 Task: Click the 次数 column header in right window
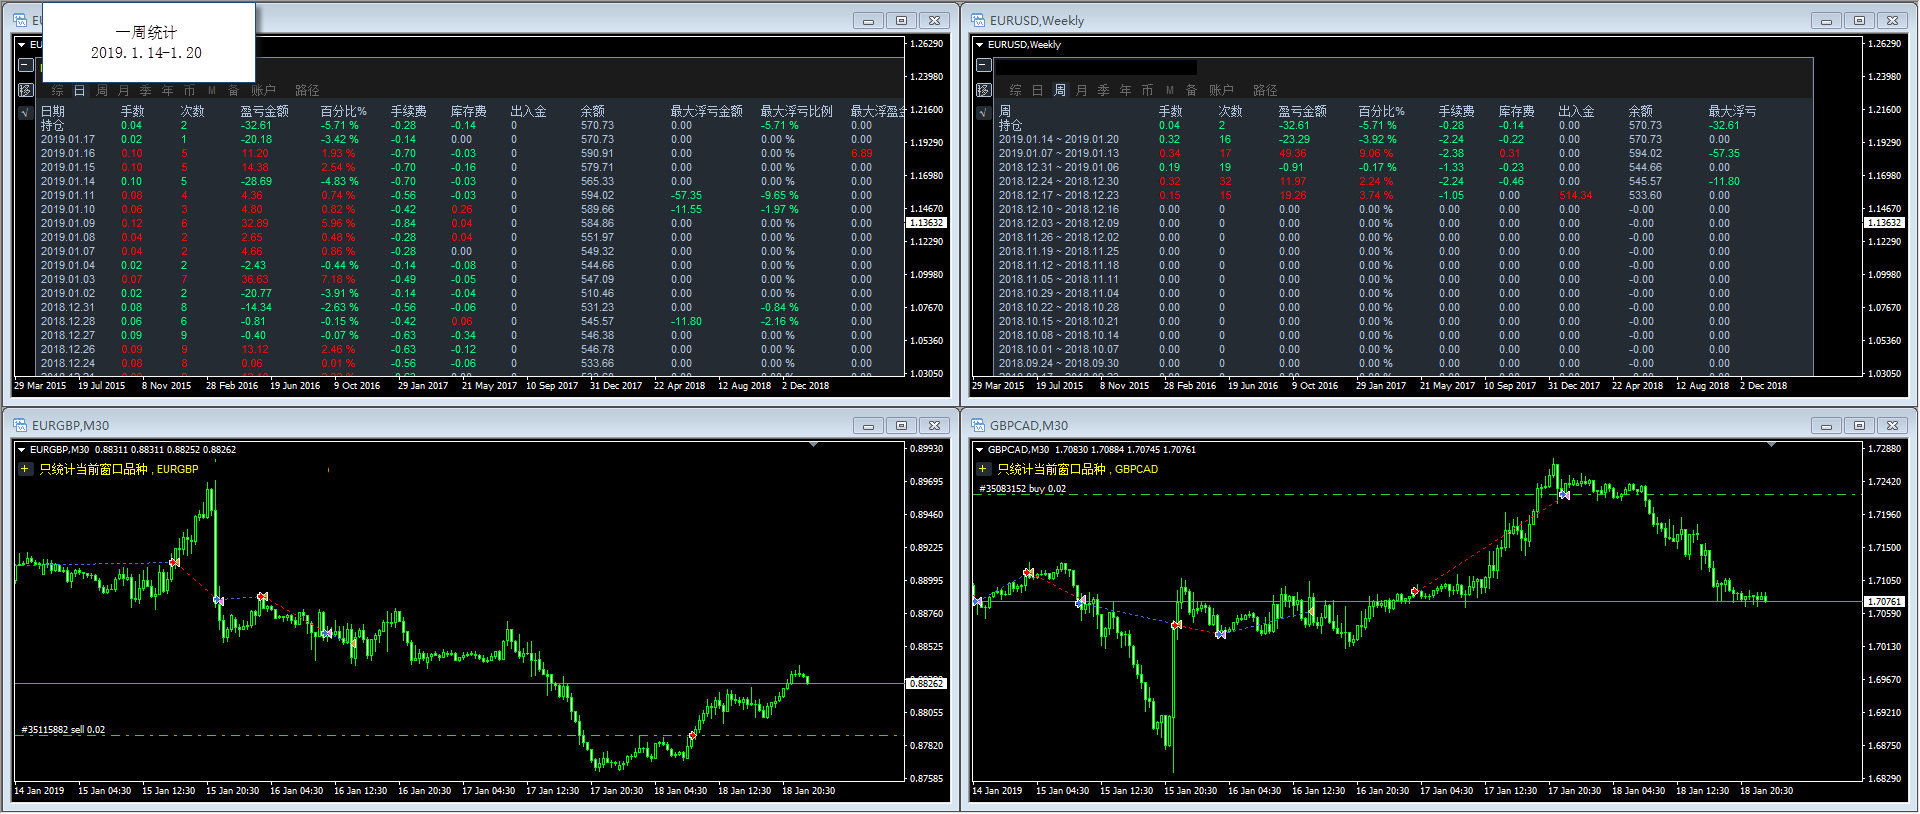1231,111
